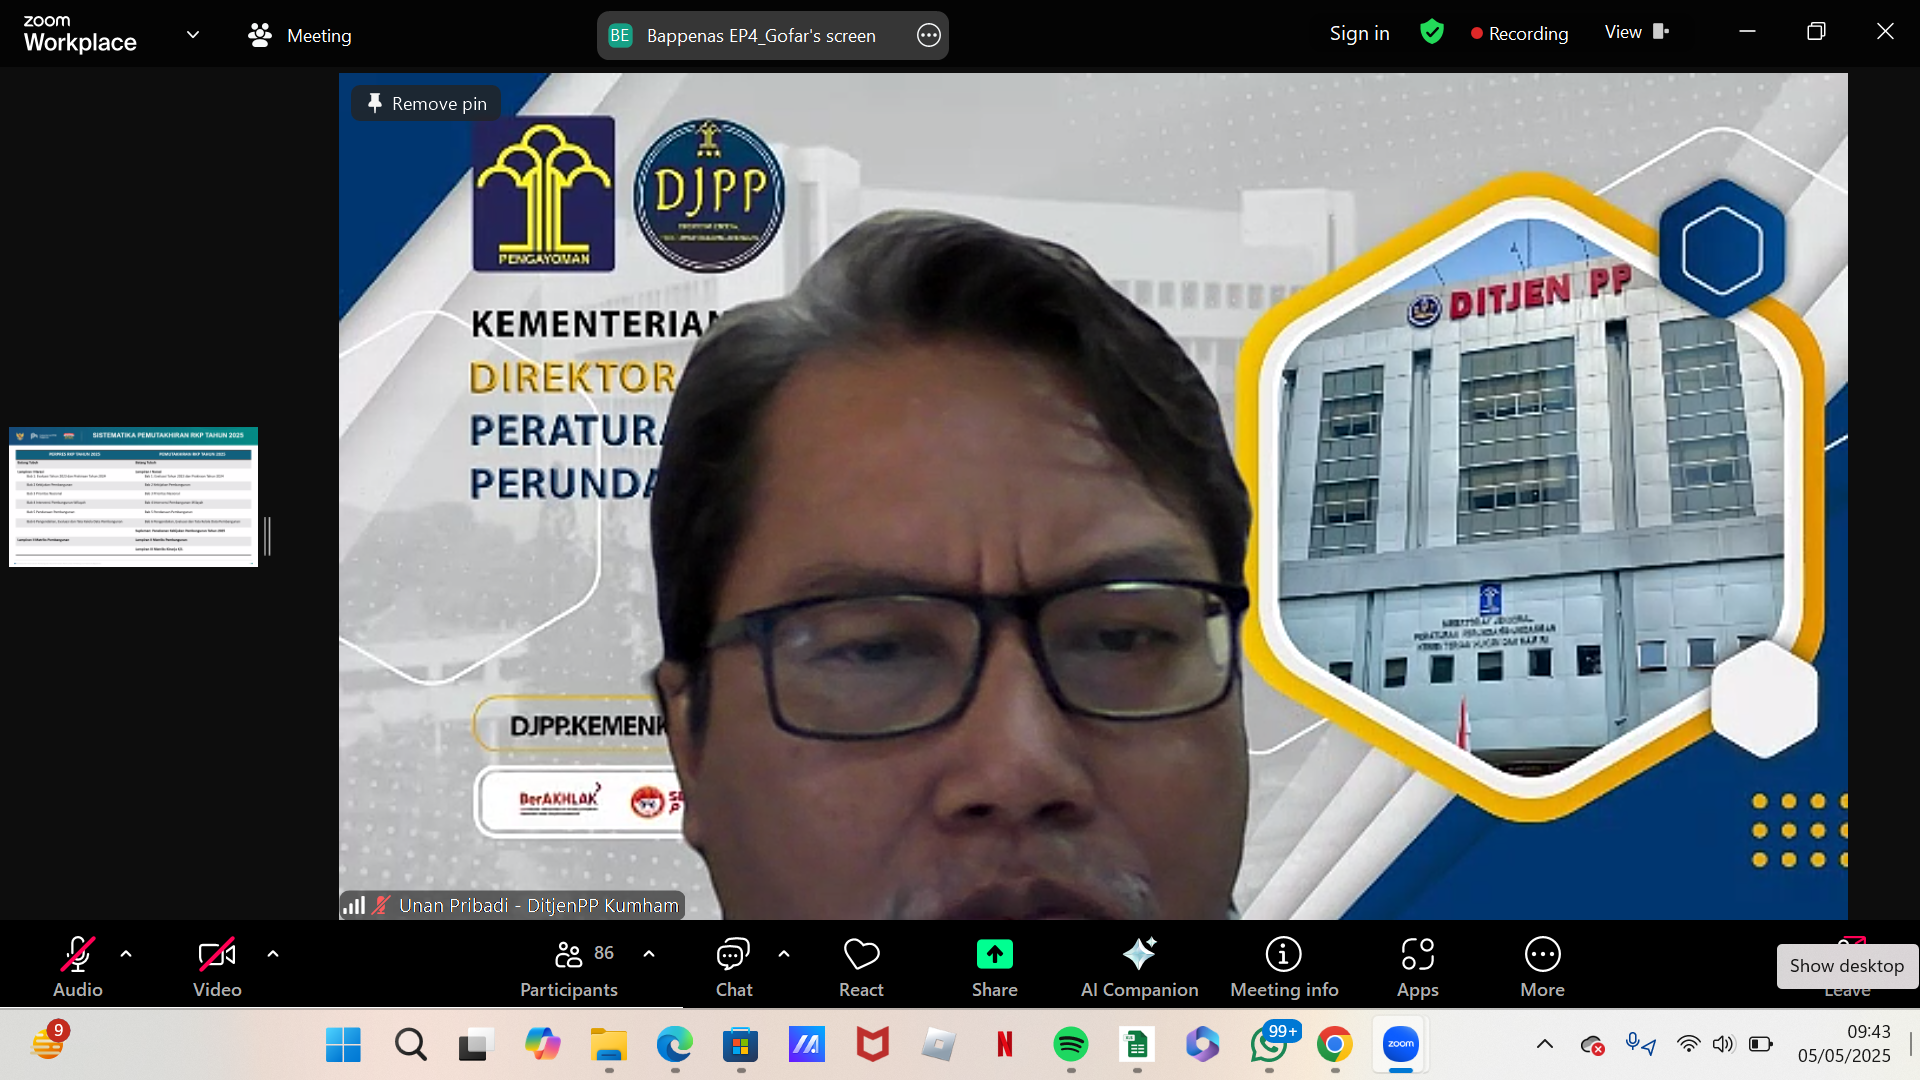Viewport: 1920px width, 1080px height.
Task: Click Remove pin on the video
Action: pos(427,103)
